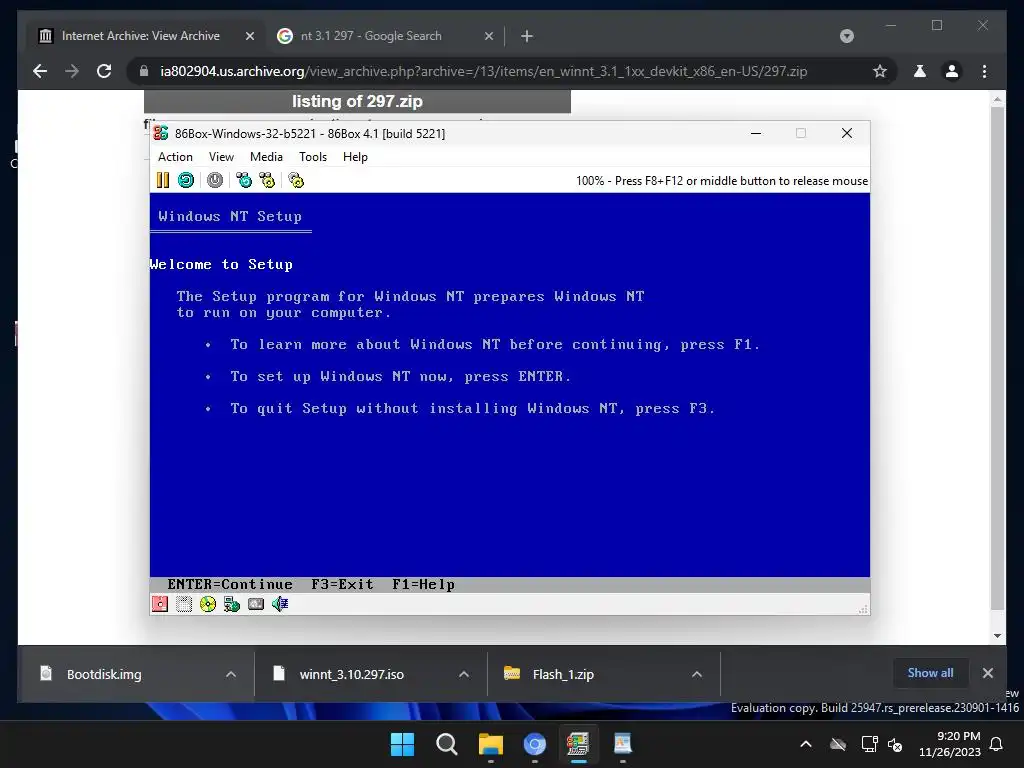Image resolution: width=1024 pixels, height=768 pixels.
Task: Click the 'ENTER=Continue' status text
Action: (230, 584)
